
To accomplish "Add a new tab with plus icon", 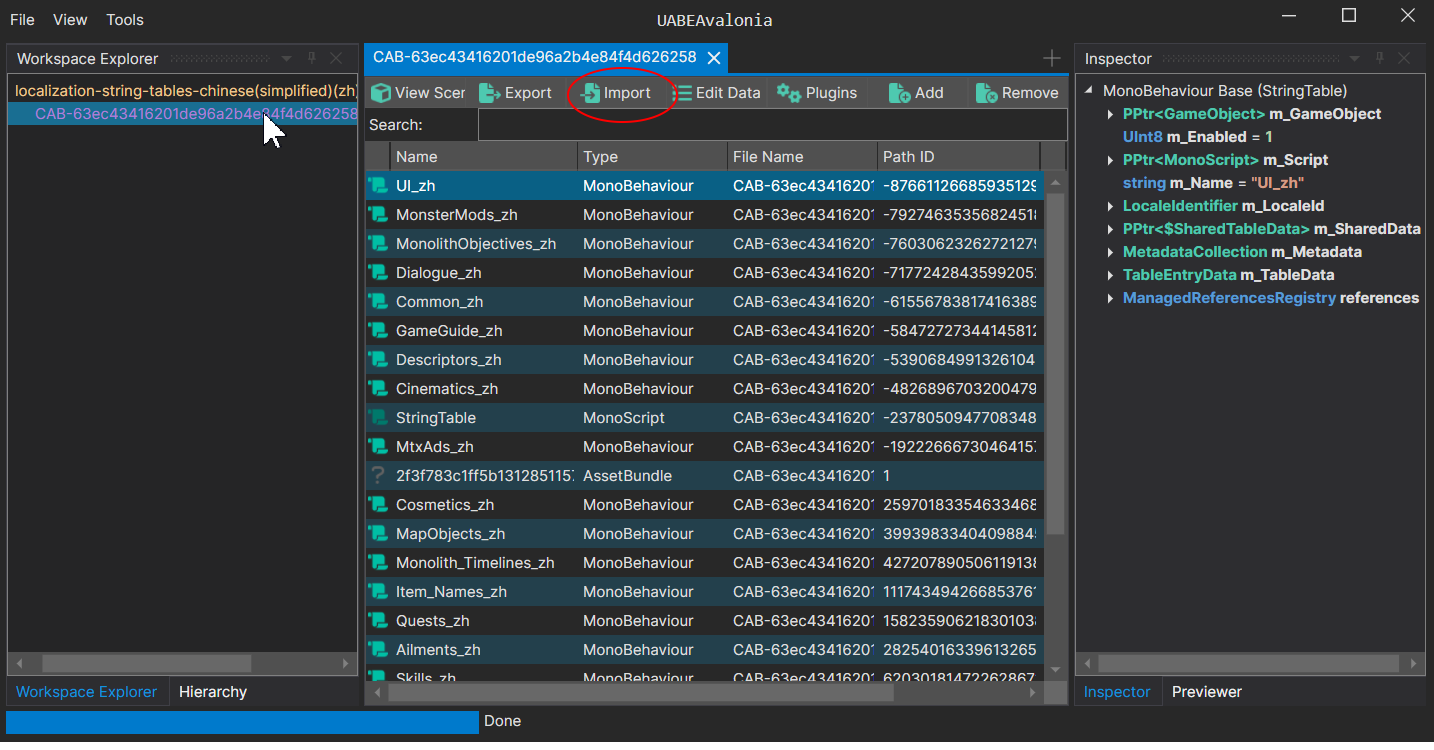I will point(1051,58).
